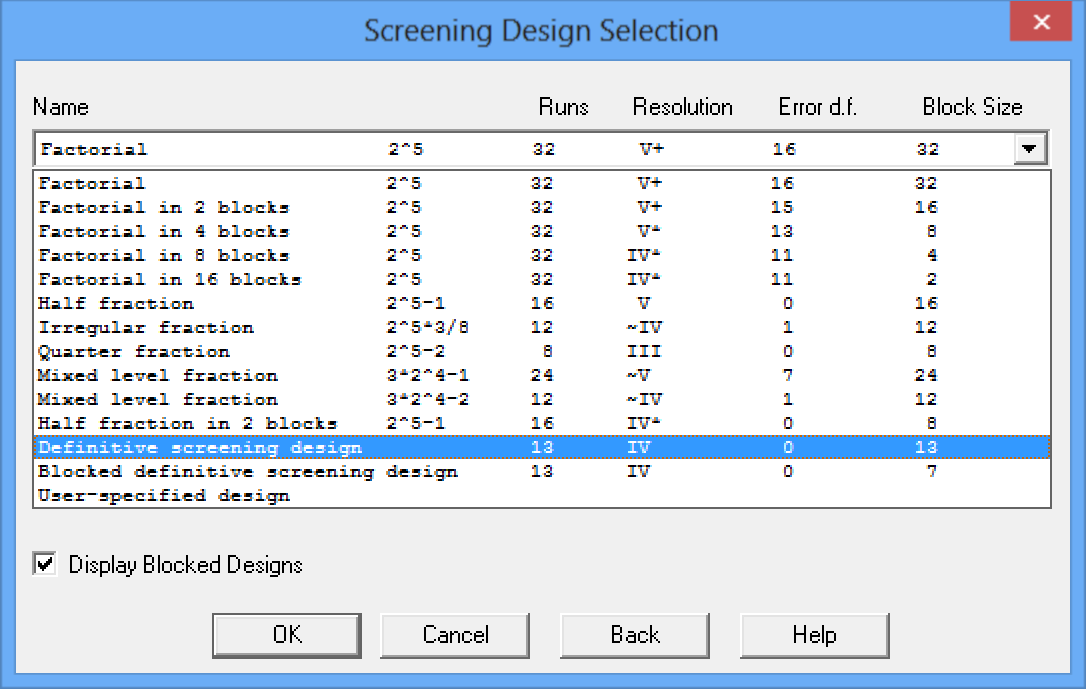Cancel the screening design selection
The image size is (1086, 689).
(x=455, y=634)
